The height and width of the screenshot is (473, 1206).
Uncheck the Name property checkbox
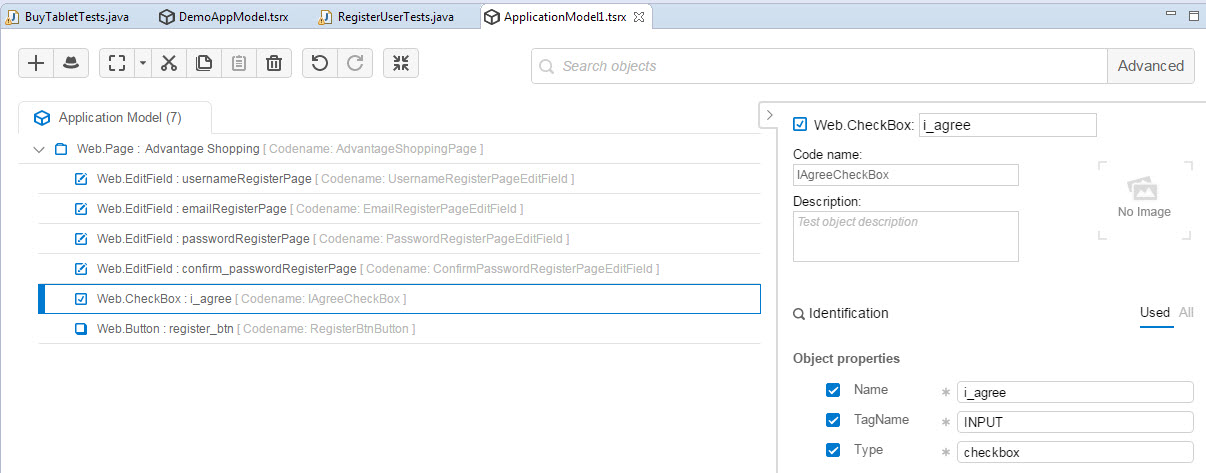point(832,390)
